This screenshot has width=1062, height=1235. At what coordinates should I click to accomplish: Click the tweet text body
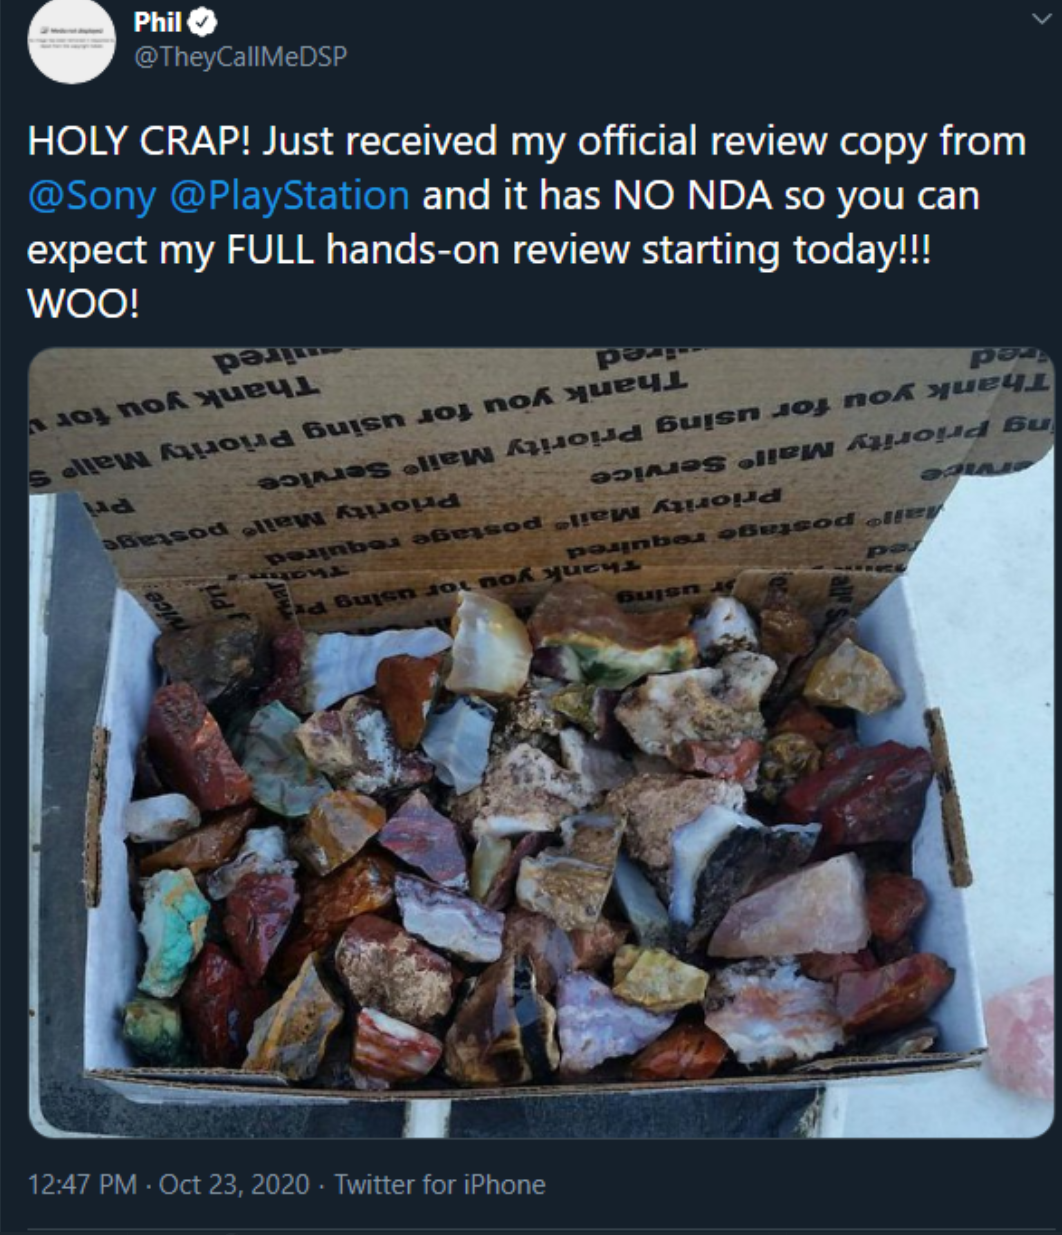pos(528,222)
